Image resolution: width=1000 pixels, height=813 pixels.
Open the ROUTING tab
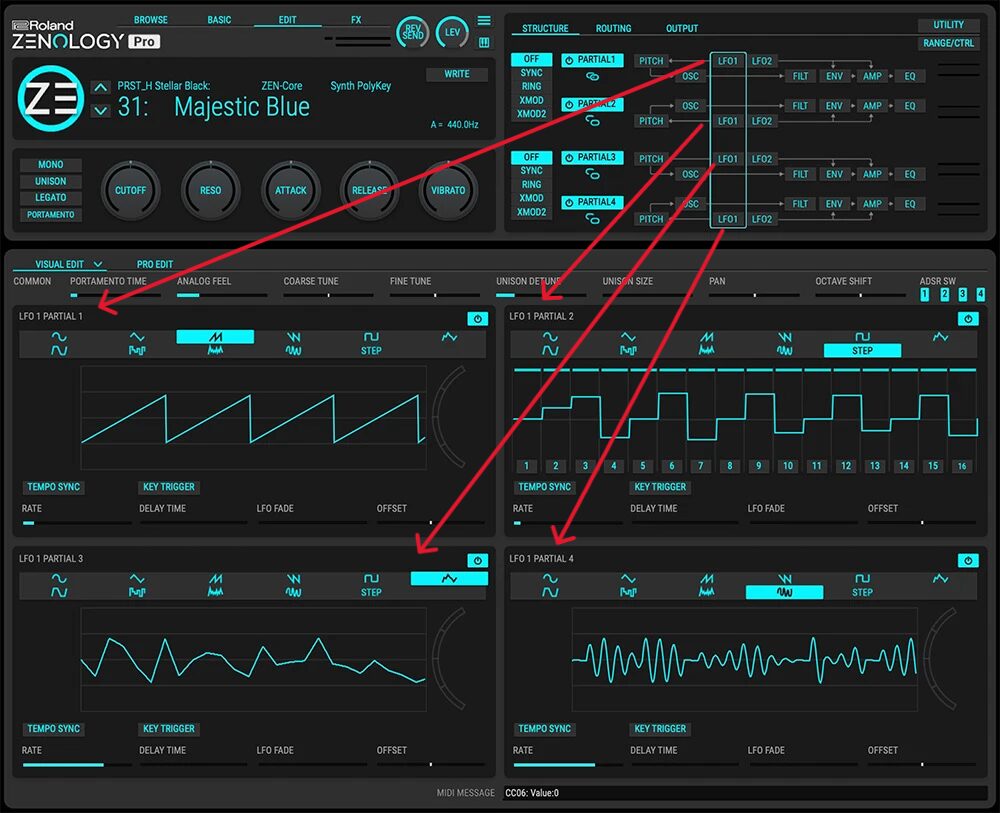click(x=613, y=28)
